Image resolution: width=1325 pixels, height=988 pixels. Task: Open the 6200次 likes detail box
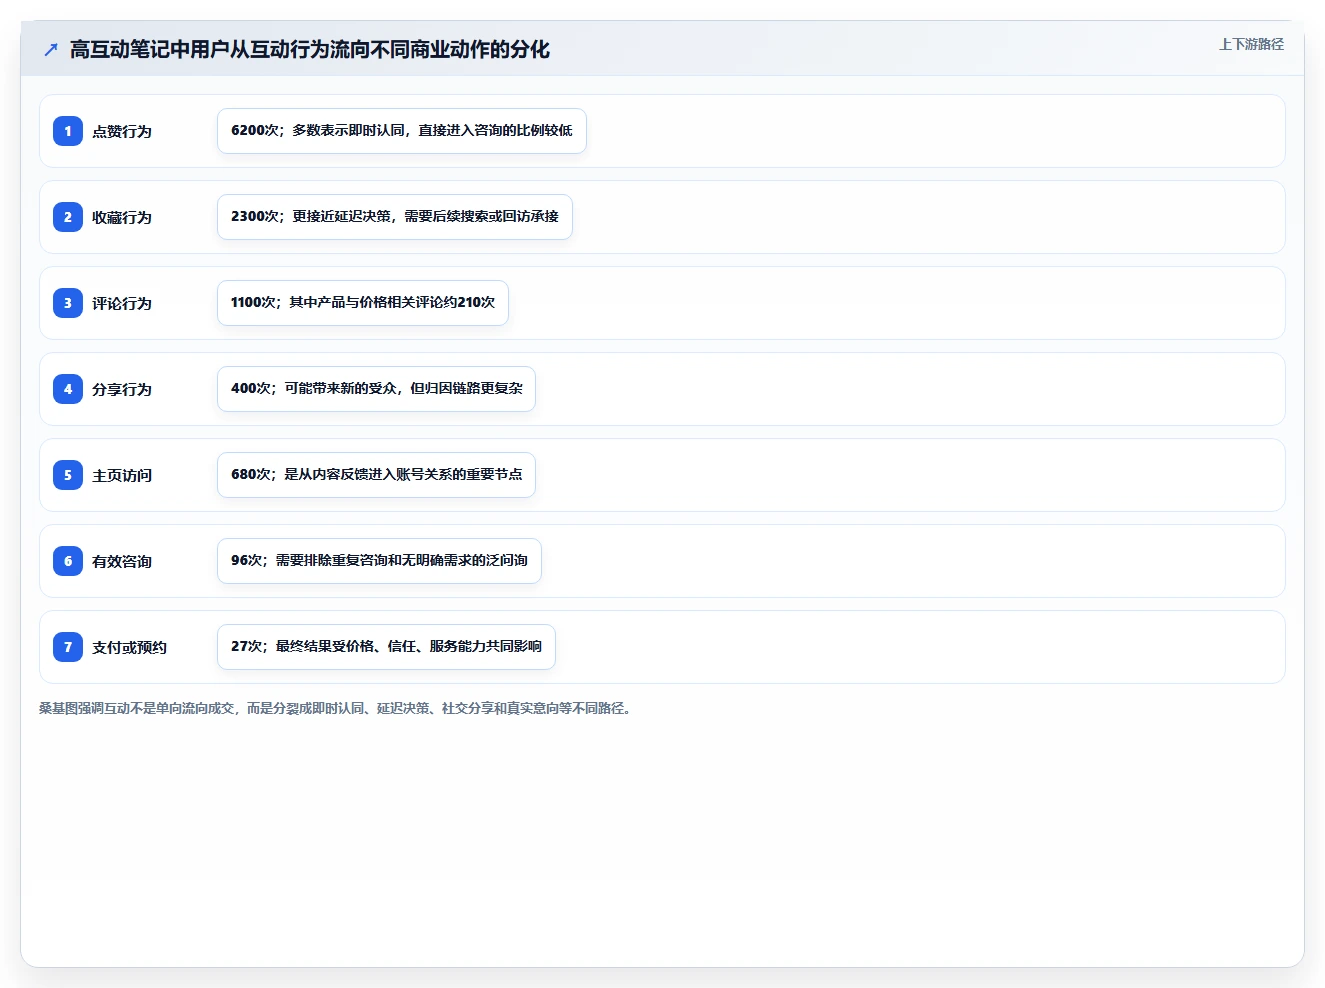(402, 131)
